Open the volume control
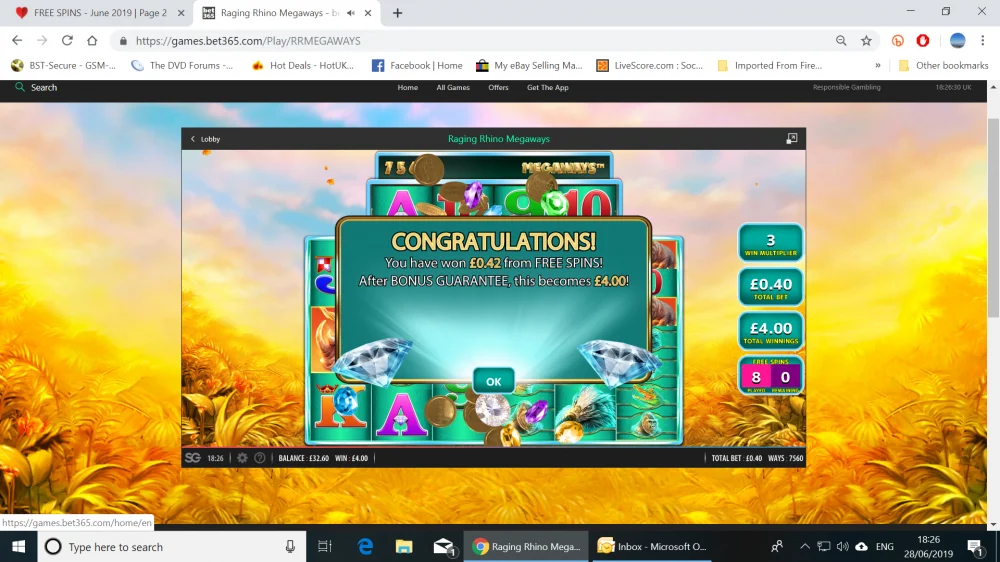The image size is (1000, 562). [842, 547]
